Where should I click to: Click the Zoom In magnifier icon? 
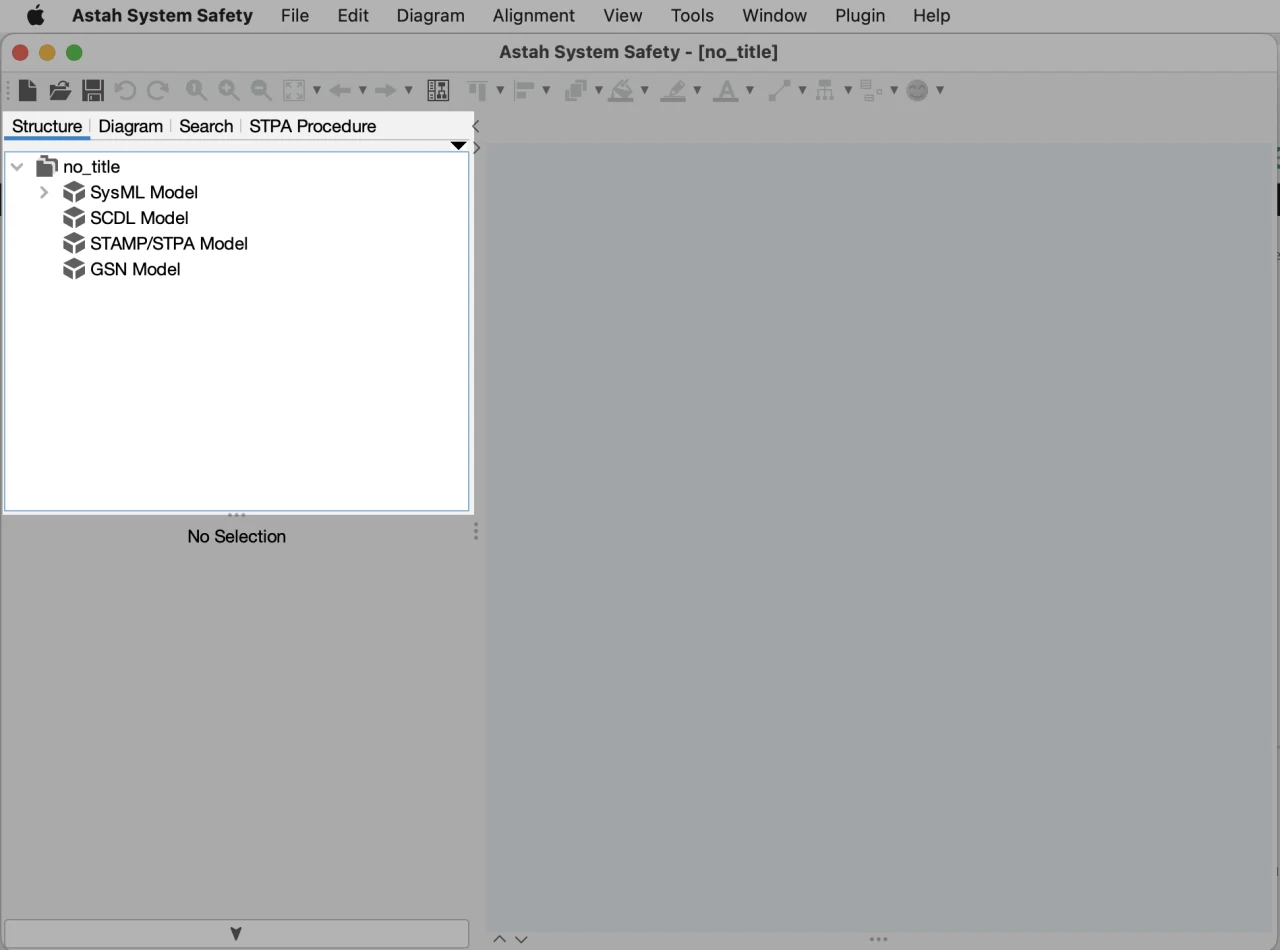point(229,91)
